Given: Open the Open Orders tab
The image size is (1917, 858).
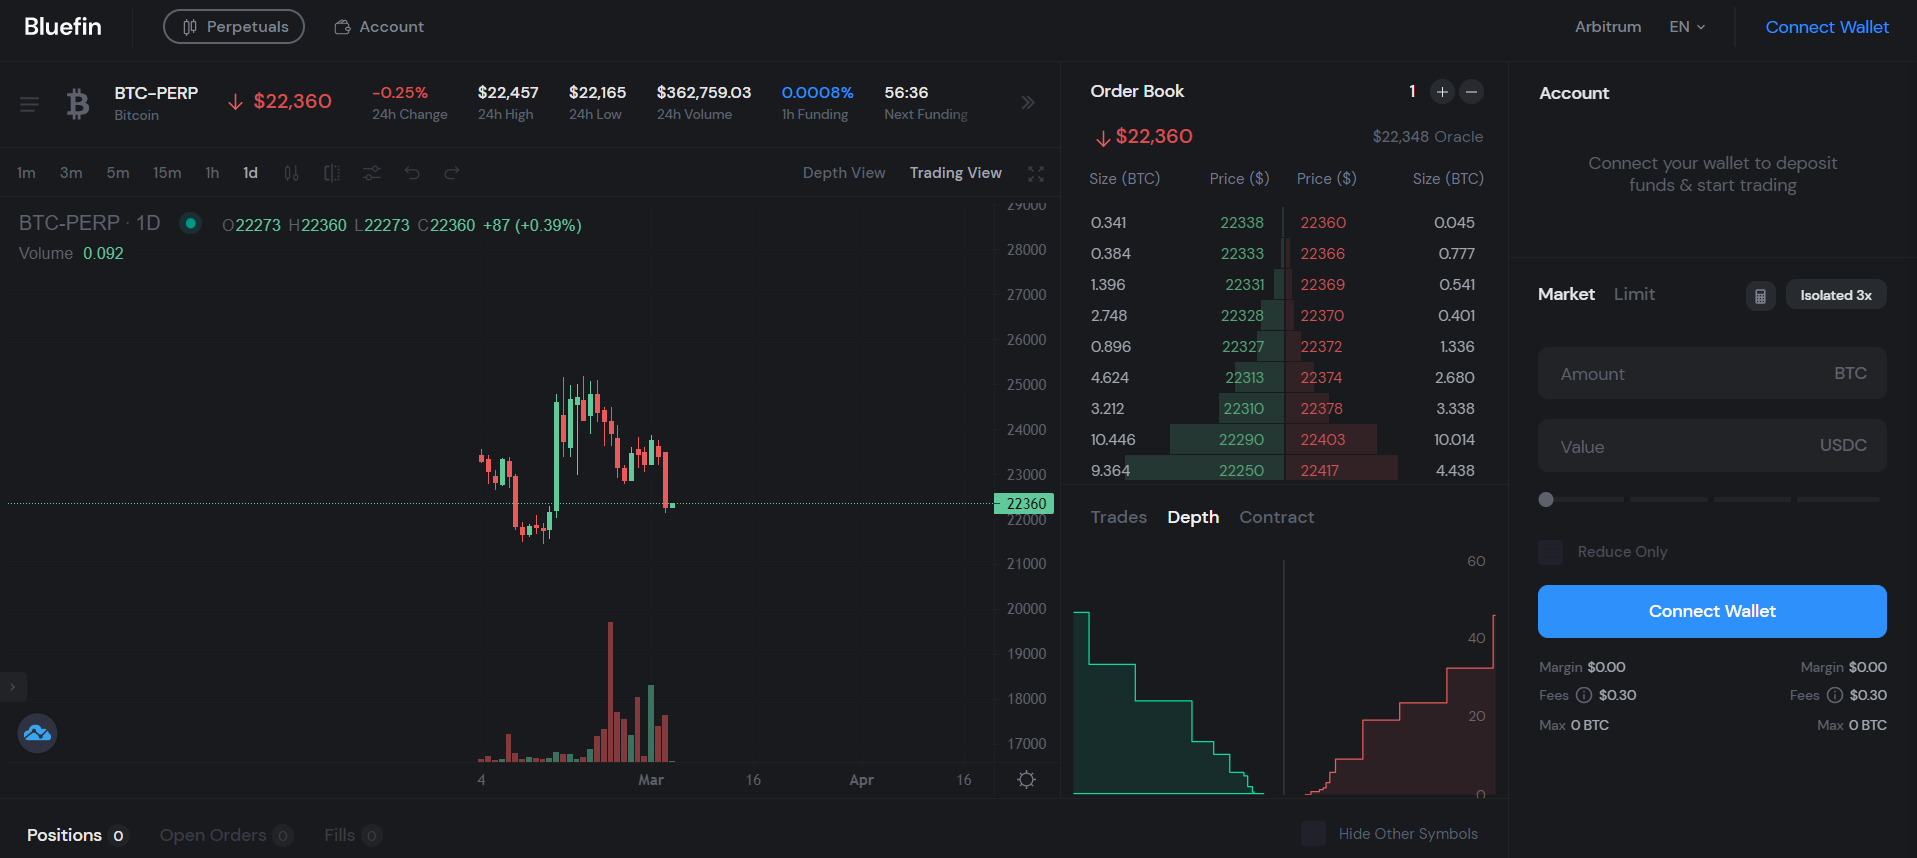Looking at the screenshot, I should point(226,835).
